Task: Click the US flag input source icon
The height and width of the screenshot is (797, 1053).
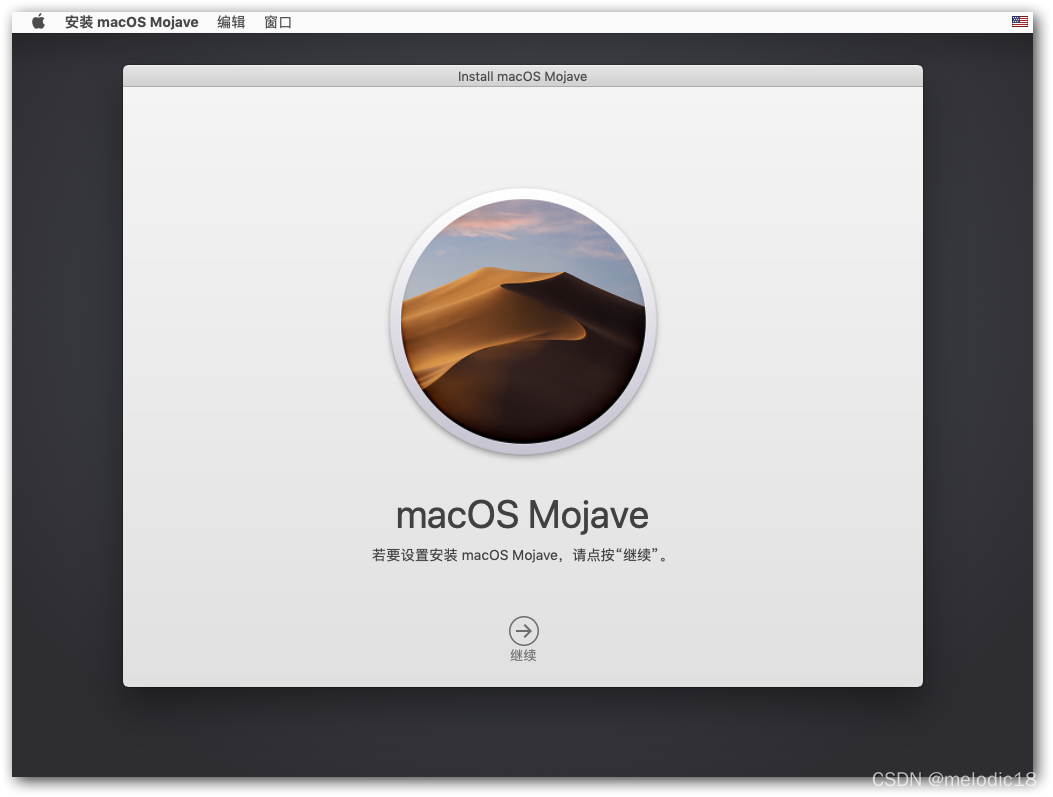Action: tap(1019, 21)
